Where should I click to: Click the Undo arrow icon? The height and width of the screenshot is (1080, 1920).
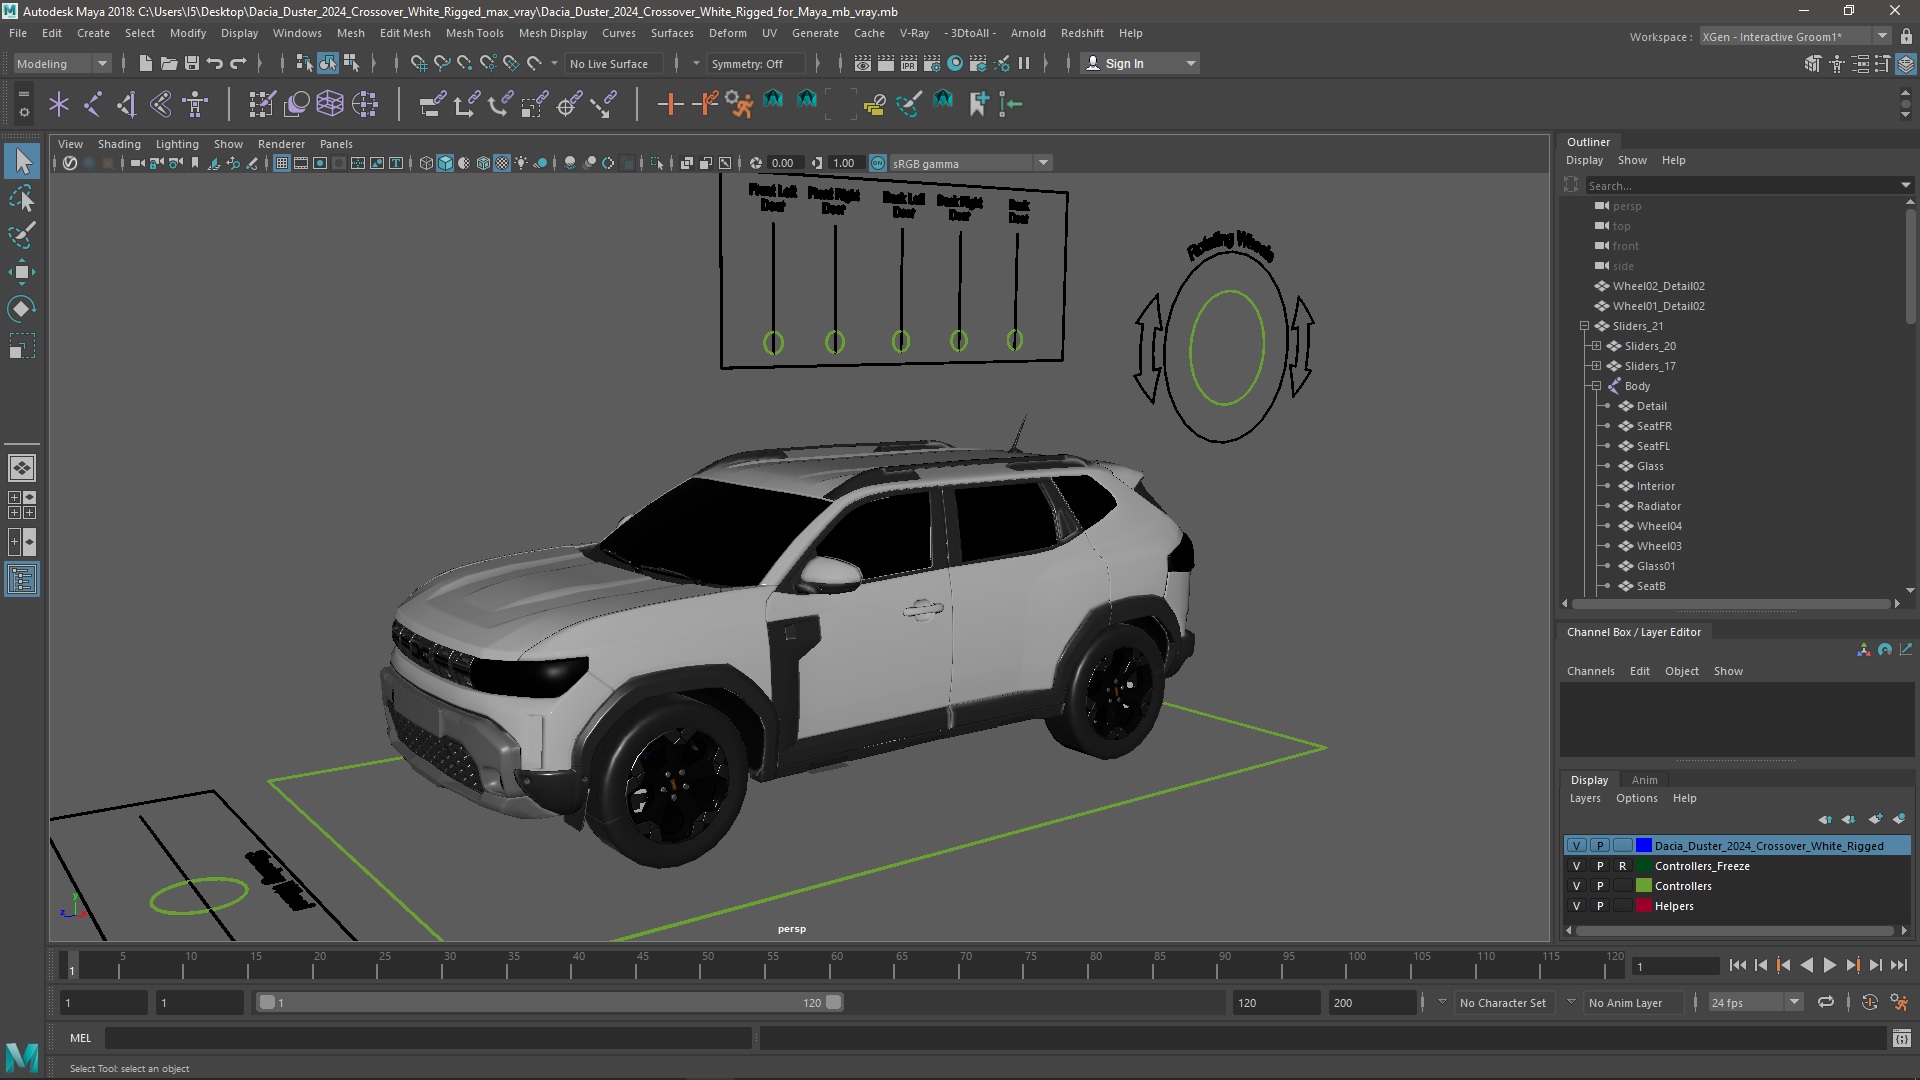coord(215,63)
